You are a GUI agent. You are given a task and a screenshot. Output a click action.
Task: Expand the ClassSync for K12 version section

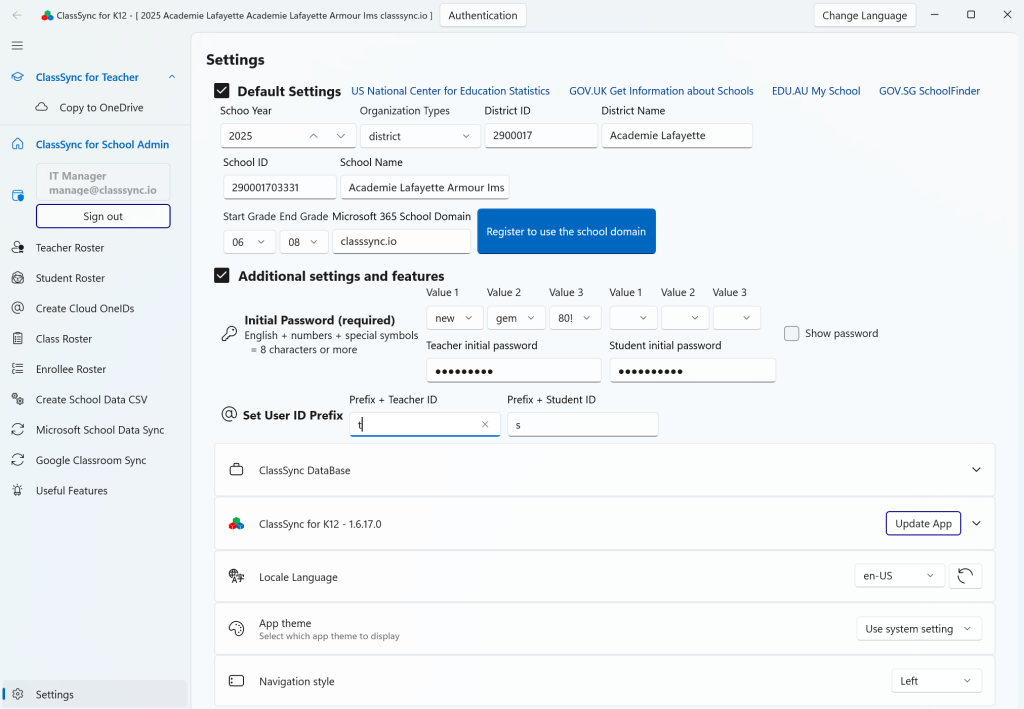(976, 524)
